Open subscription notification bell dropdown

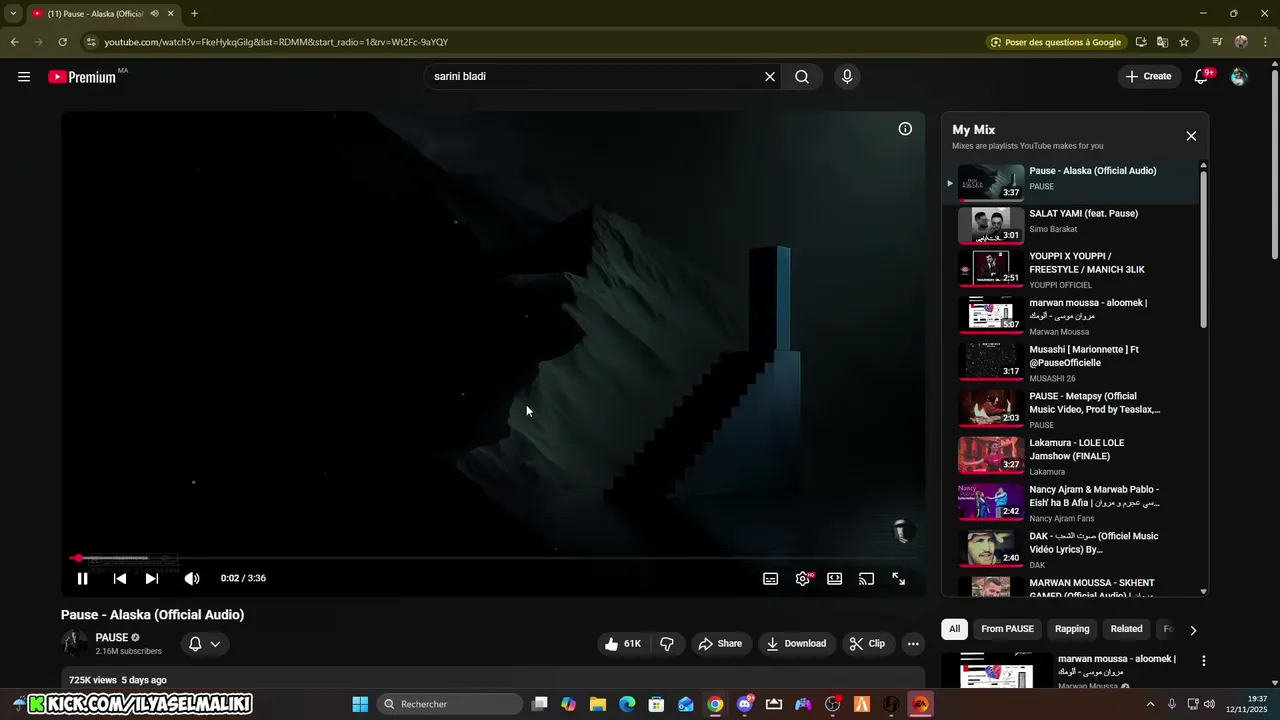[204, 644]
